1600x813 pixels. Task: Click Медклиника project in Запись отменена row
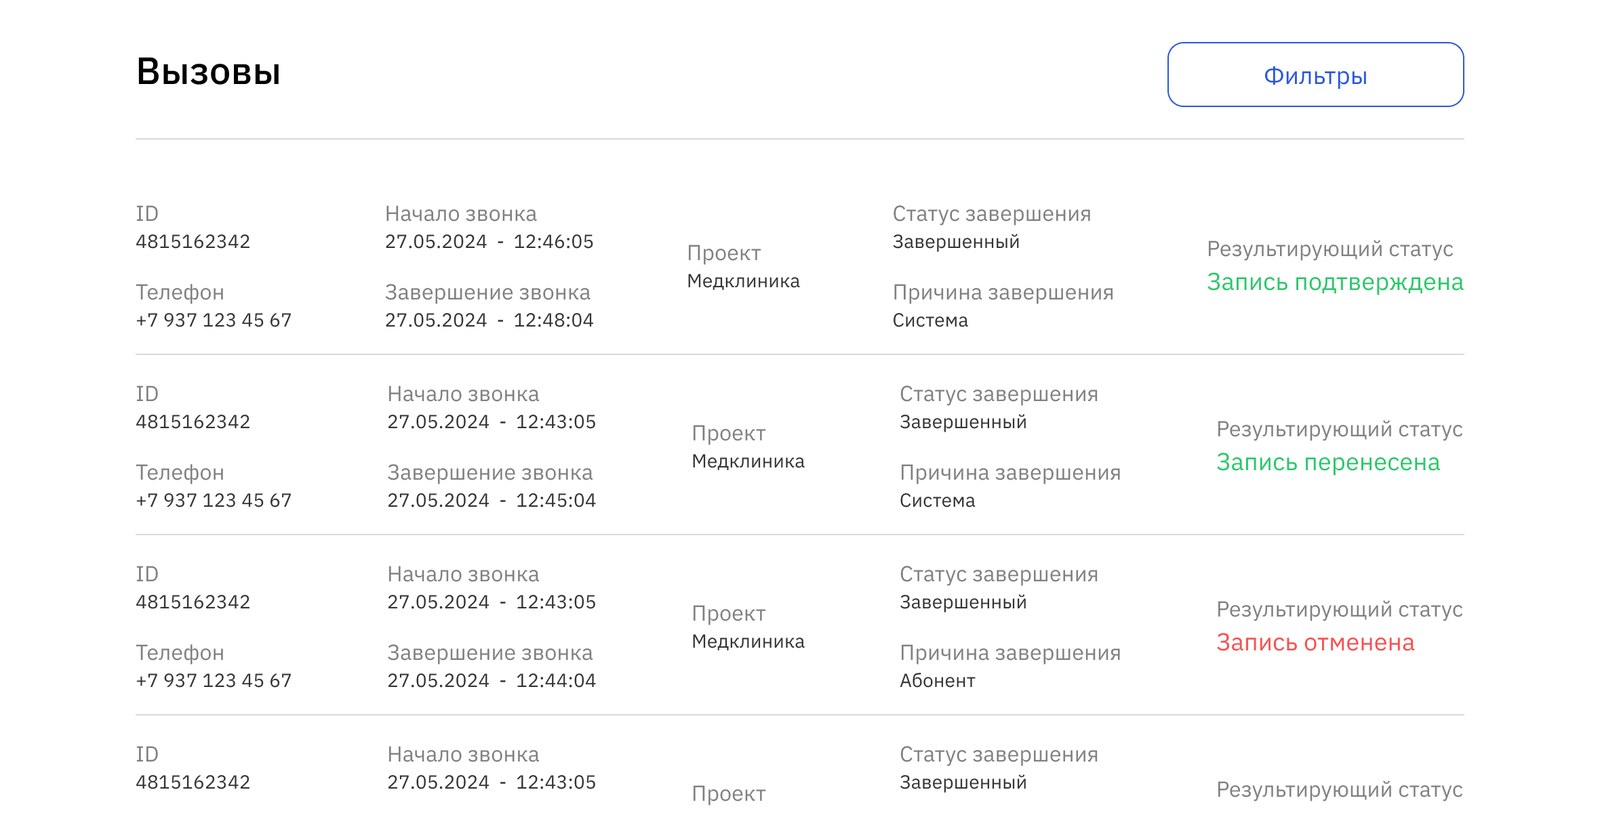click(x=748, y=641)
